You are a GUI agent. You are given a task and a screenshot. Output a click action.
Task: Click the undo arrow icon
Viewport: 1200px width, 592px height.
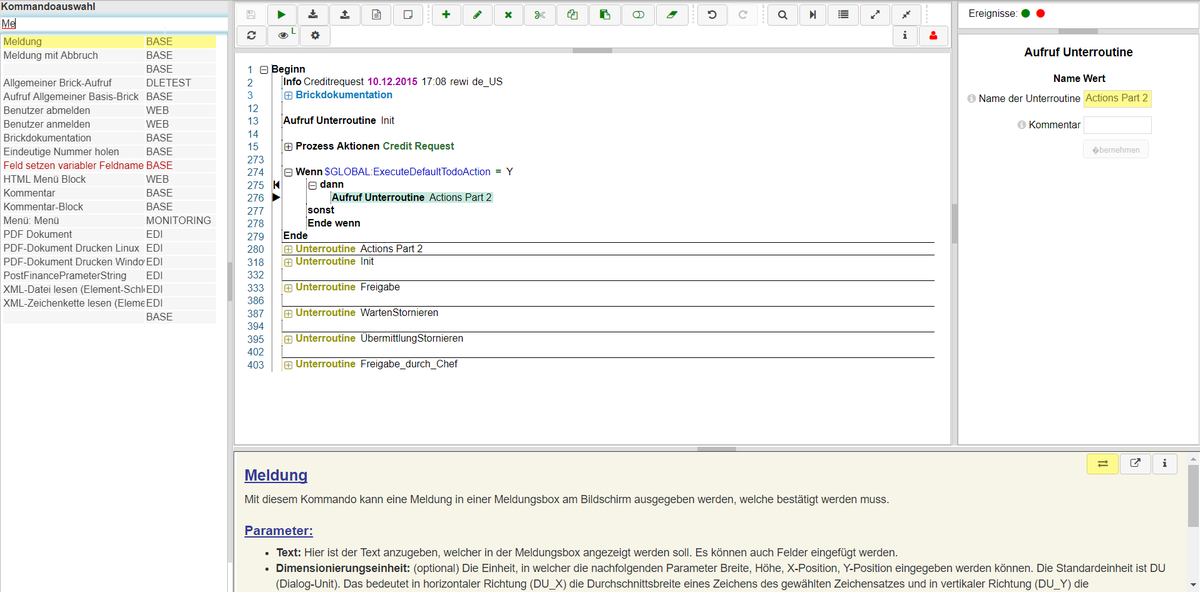(711, 15)
